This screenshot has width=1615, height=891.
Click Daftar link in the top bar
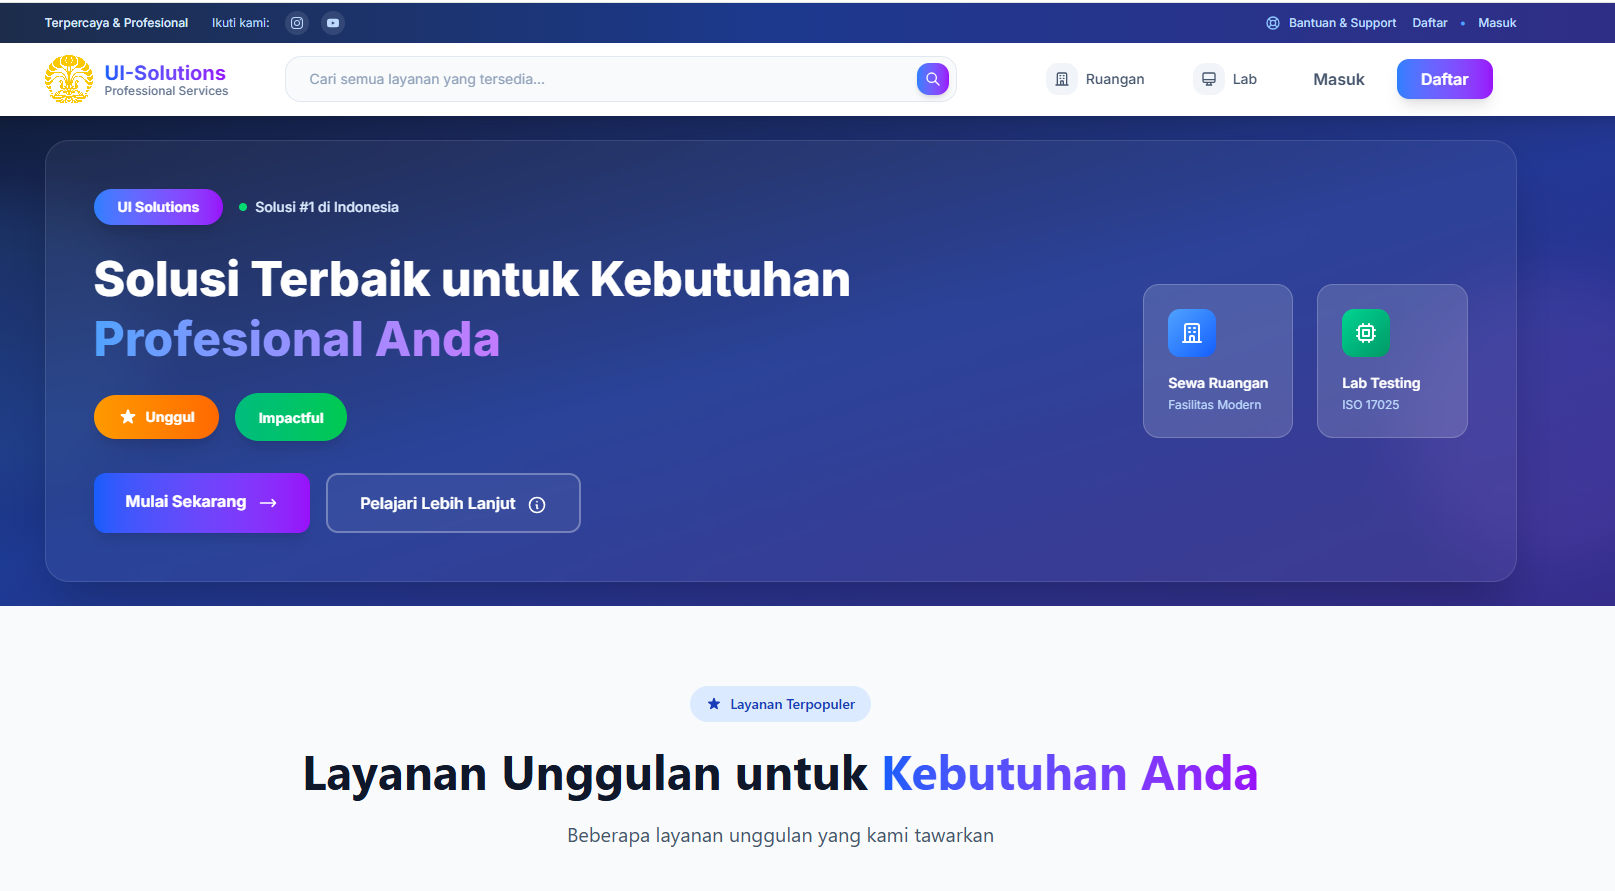click(1430, 23)
